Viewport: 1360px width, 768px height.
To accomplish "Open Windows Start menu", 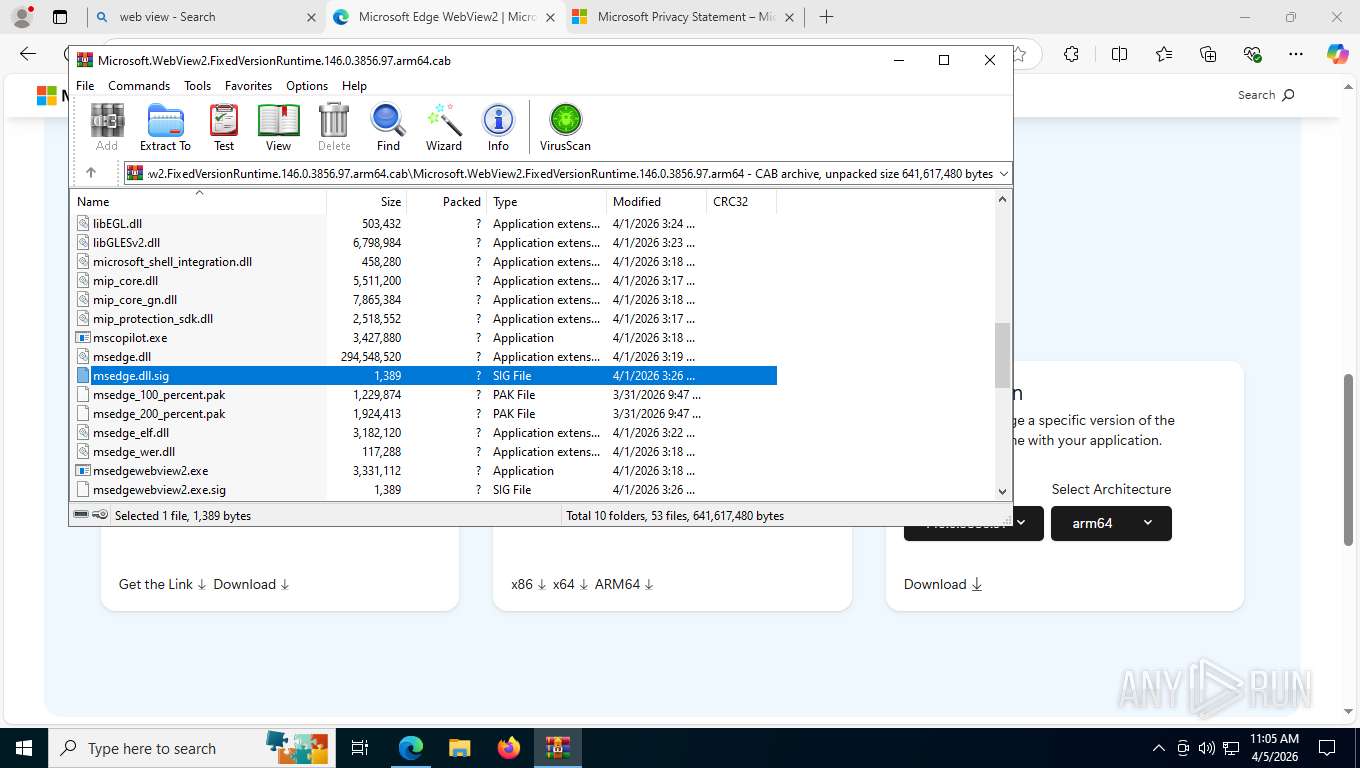I will [x=24, y=748].
